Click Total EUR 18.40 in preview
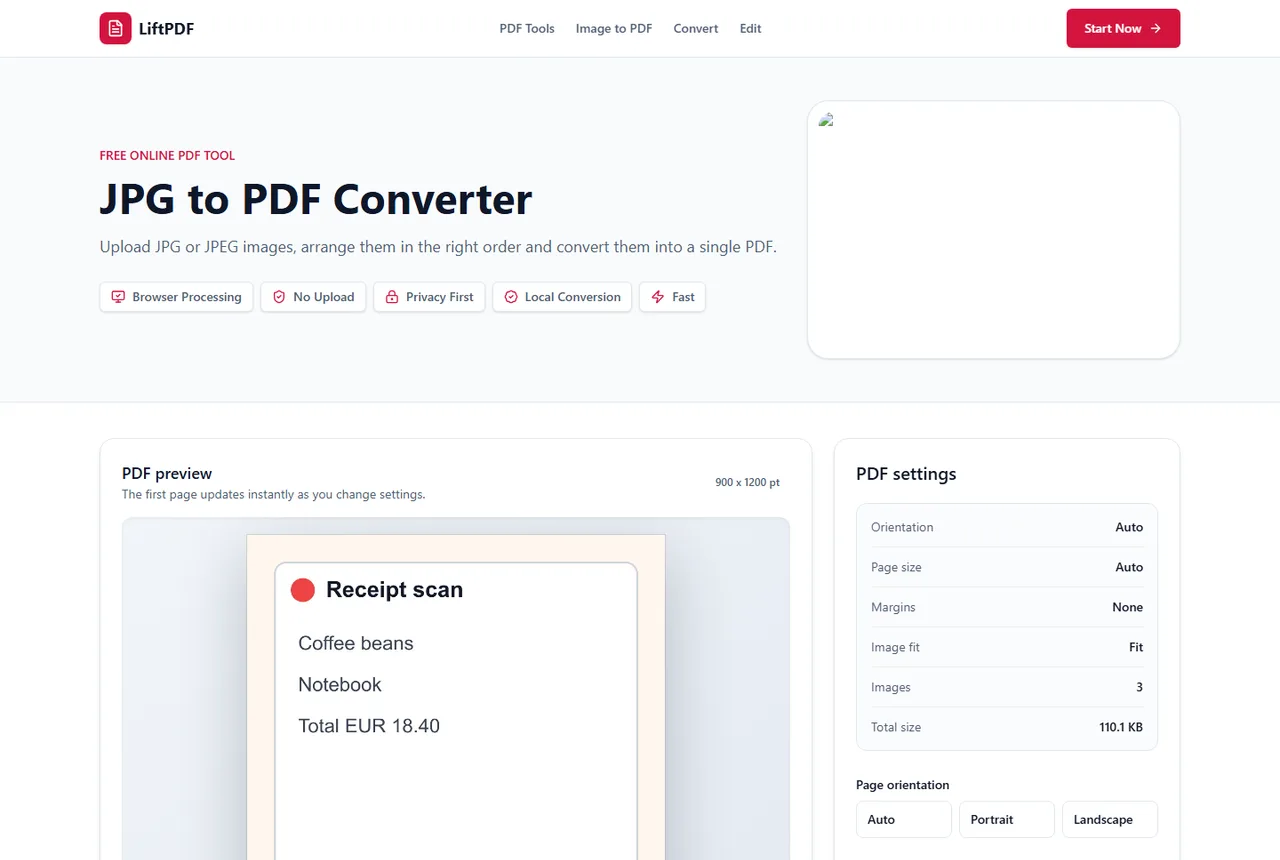 point(369,726)
